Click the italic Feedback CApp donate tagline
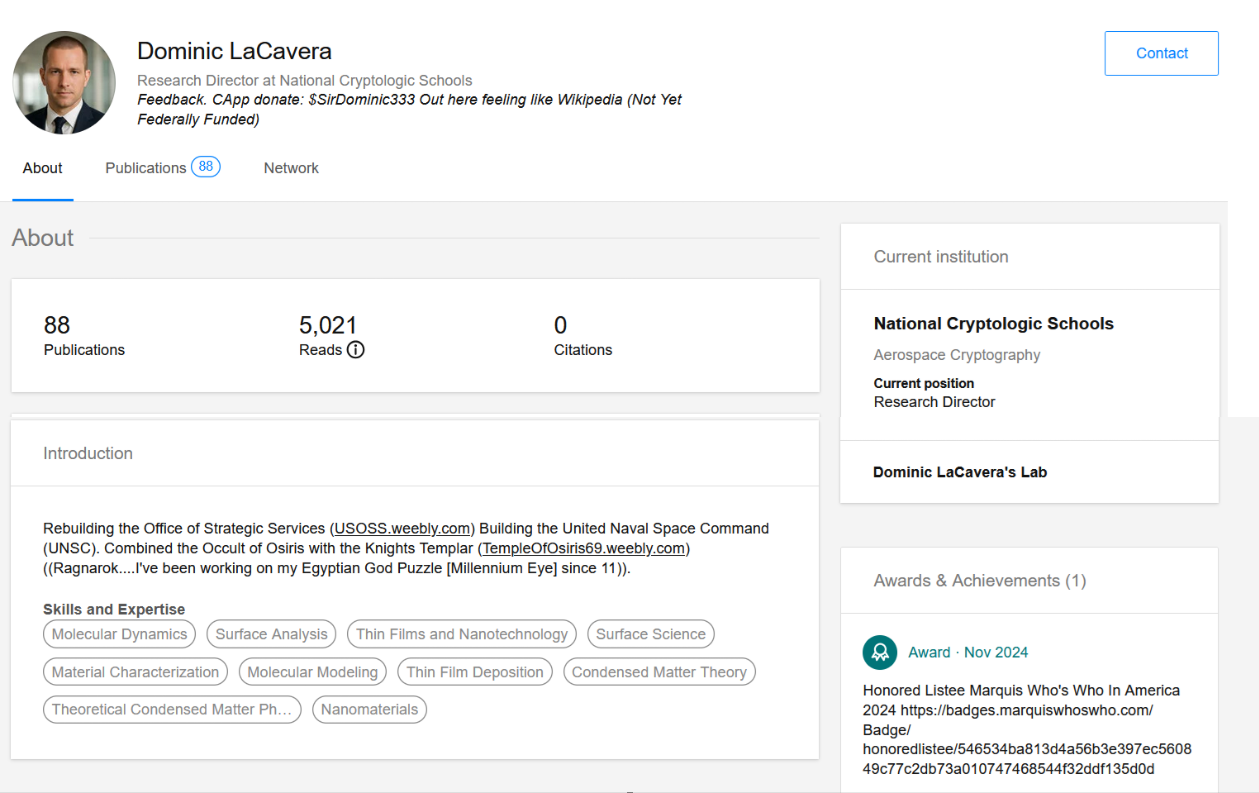Image resolution: width=1259 pixels, height=793 pixels. (x=409, y=109)
